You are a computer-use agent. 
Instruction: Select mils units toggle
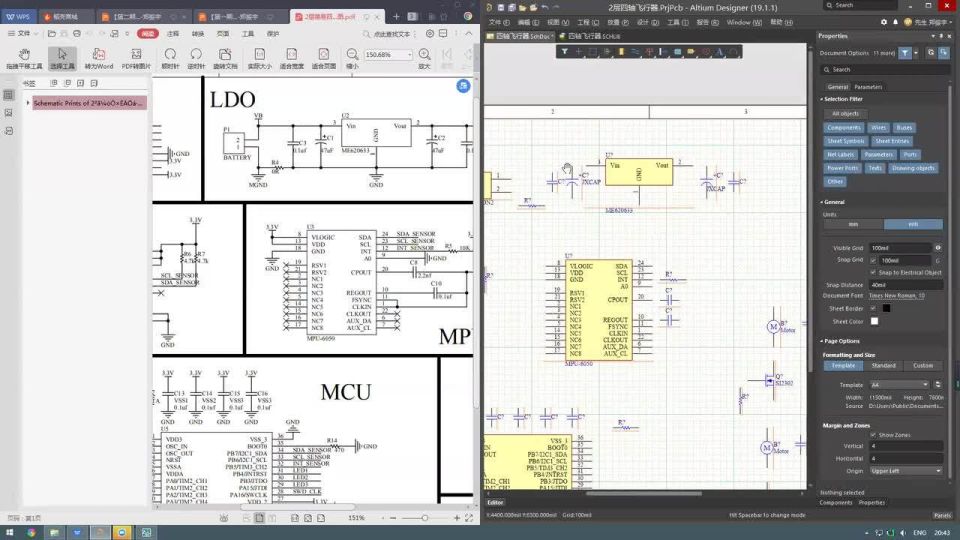(913, 224)
